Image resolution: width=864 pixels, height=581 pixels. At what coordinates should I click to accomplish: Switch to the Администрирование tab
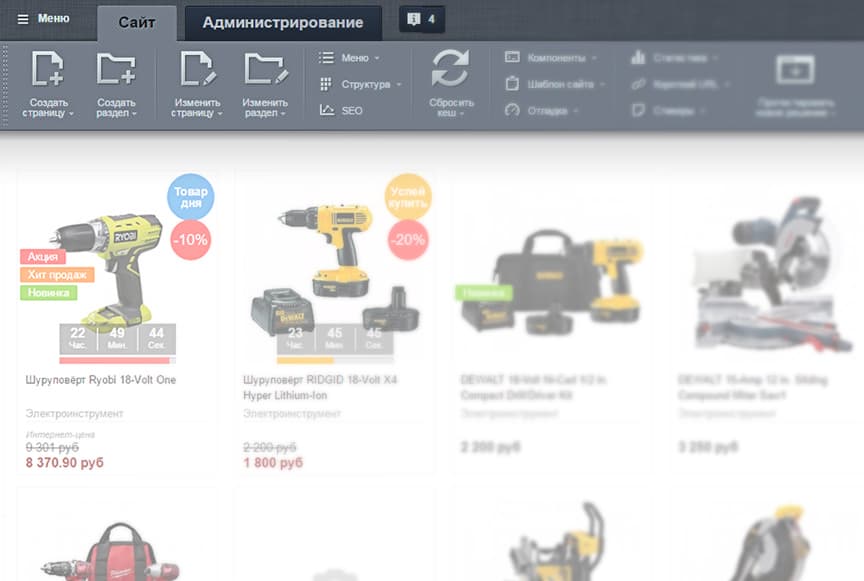[283, 23]
